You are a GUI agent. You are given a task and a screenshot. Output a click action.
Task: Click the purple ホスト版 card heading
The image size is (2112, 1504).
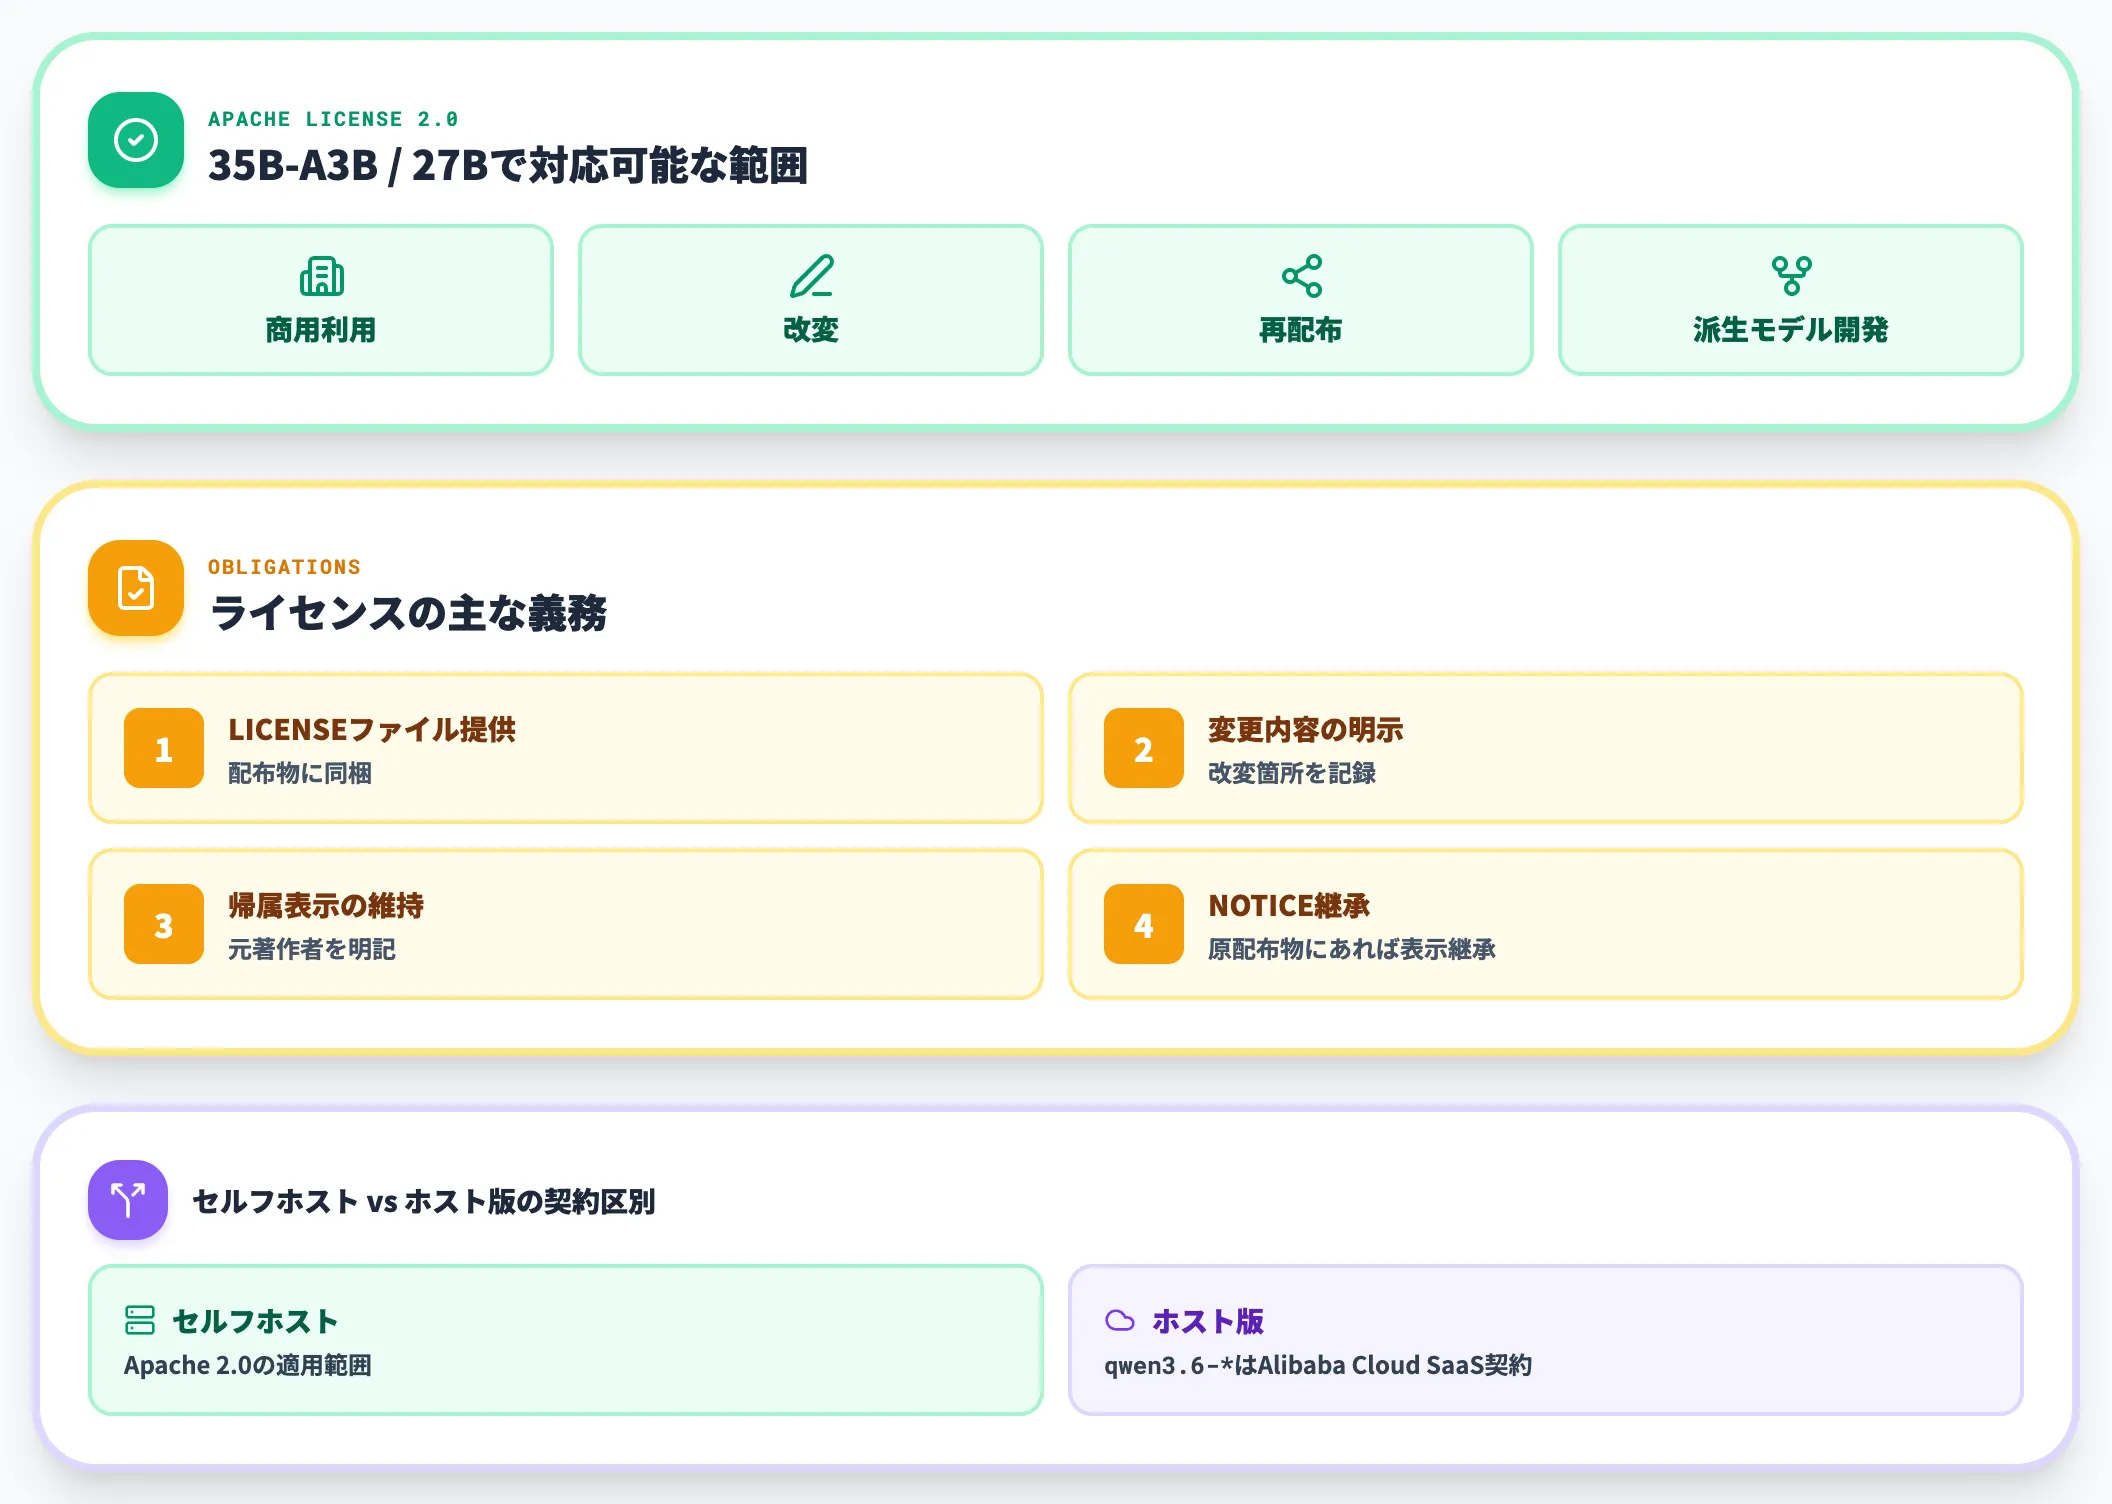pos(1208,1321)
